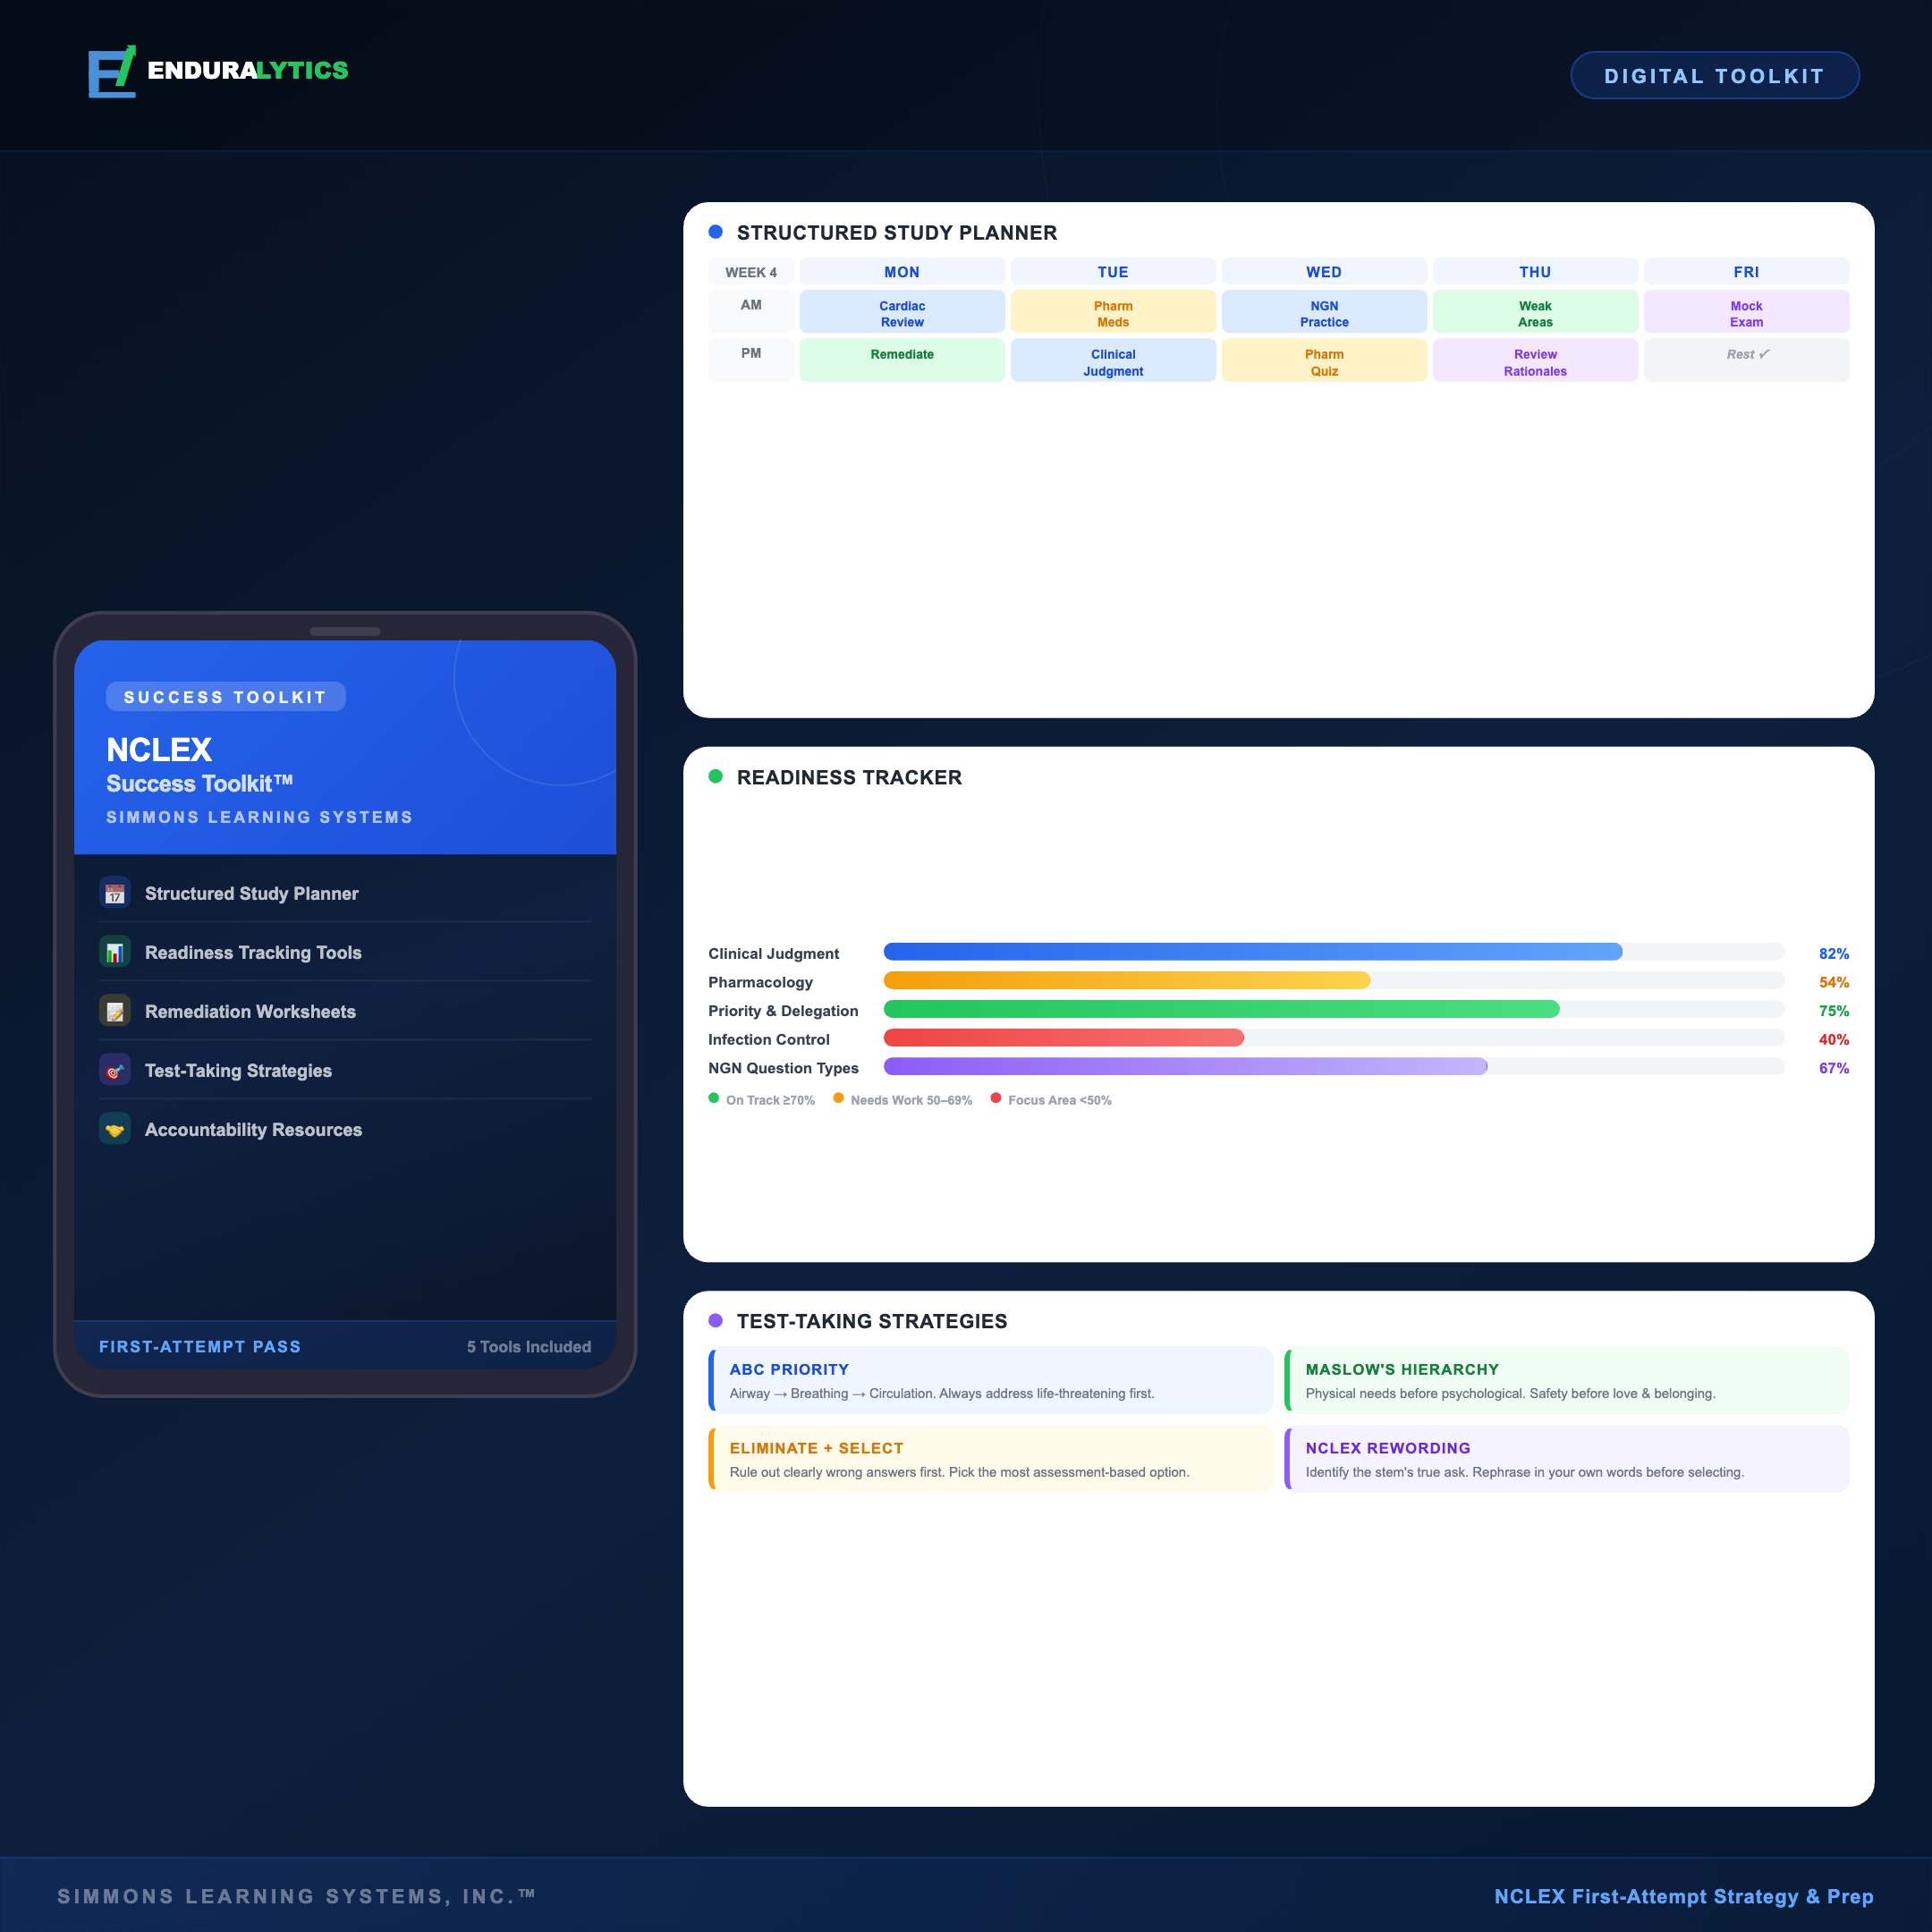Click the 5 Tools Included text
This screenshot has height=1932, width=1932.
click(528, 1346)
